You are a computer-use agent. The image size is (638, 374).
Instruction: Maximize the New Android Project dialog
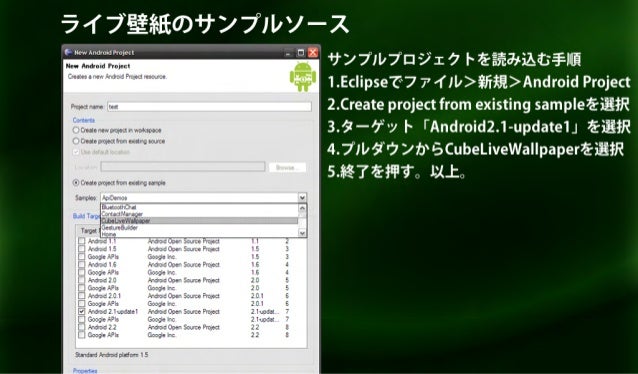tap(301, 52)
